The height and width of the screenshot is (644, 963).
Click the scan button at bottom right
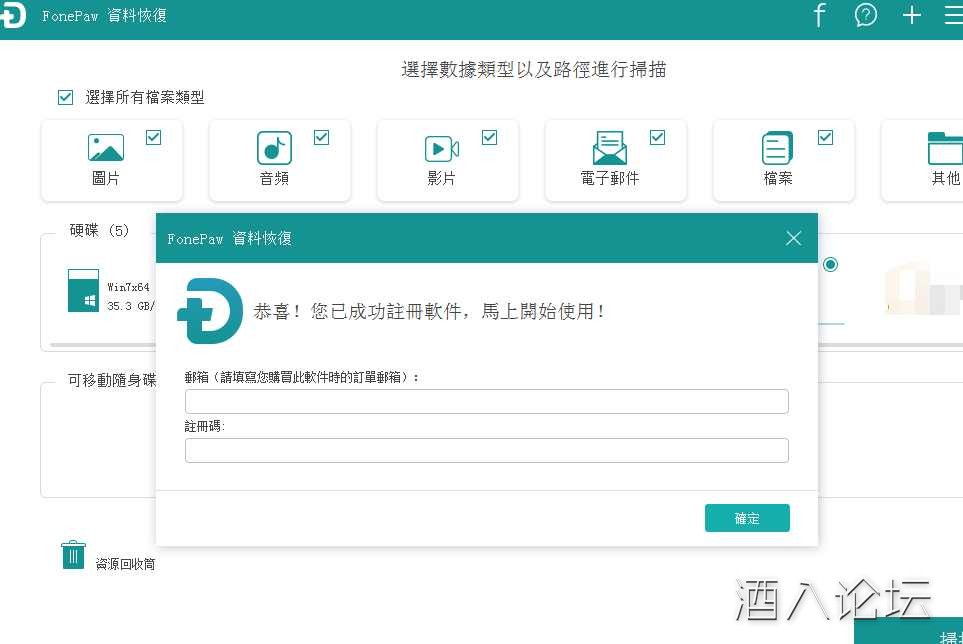click(x=908, y=631)
